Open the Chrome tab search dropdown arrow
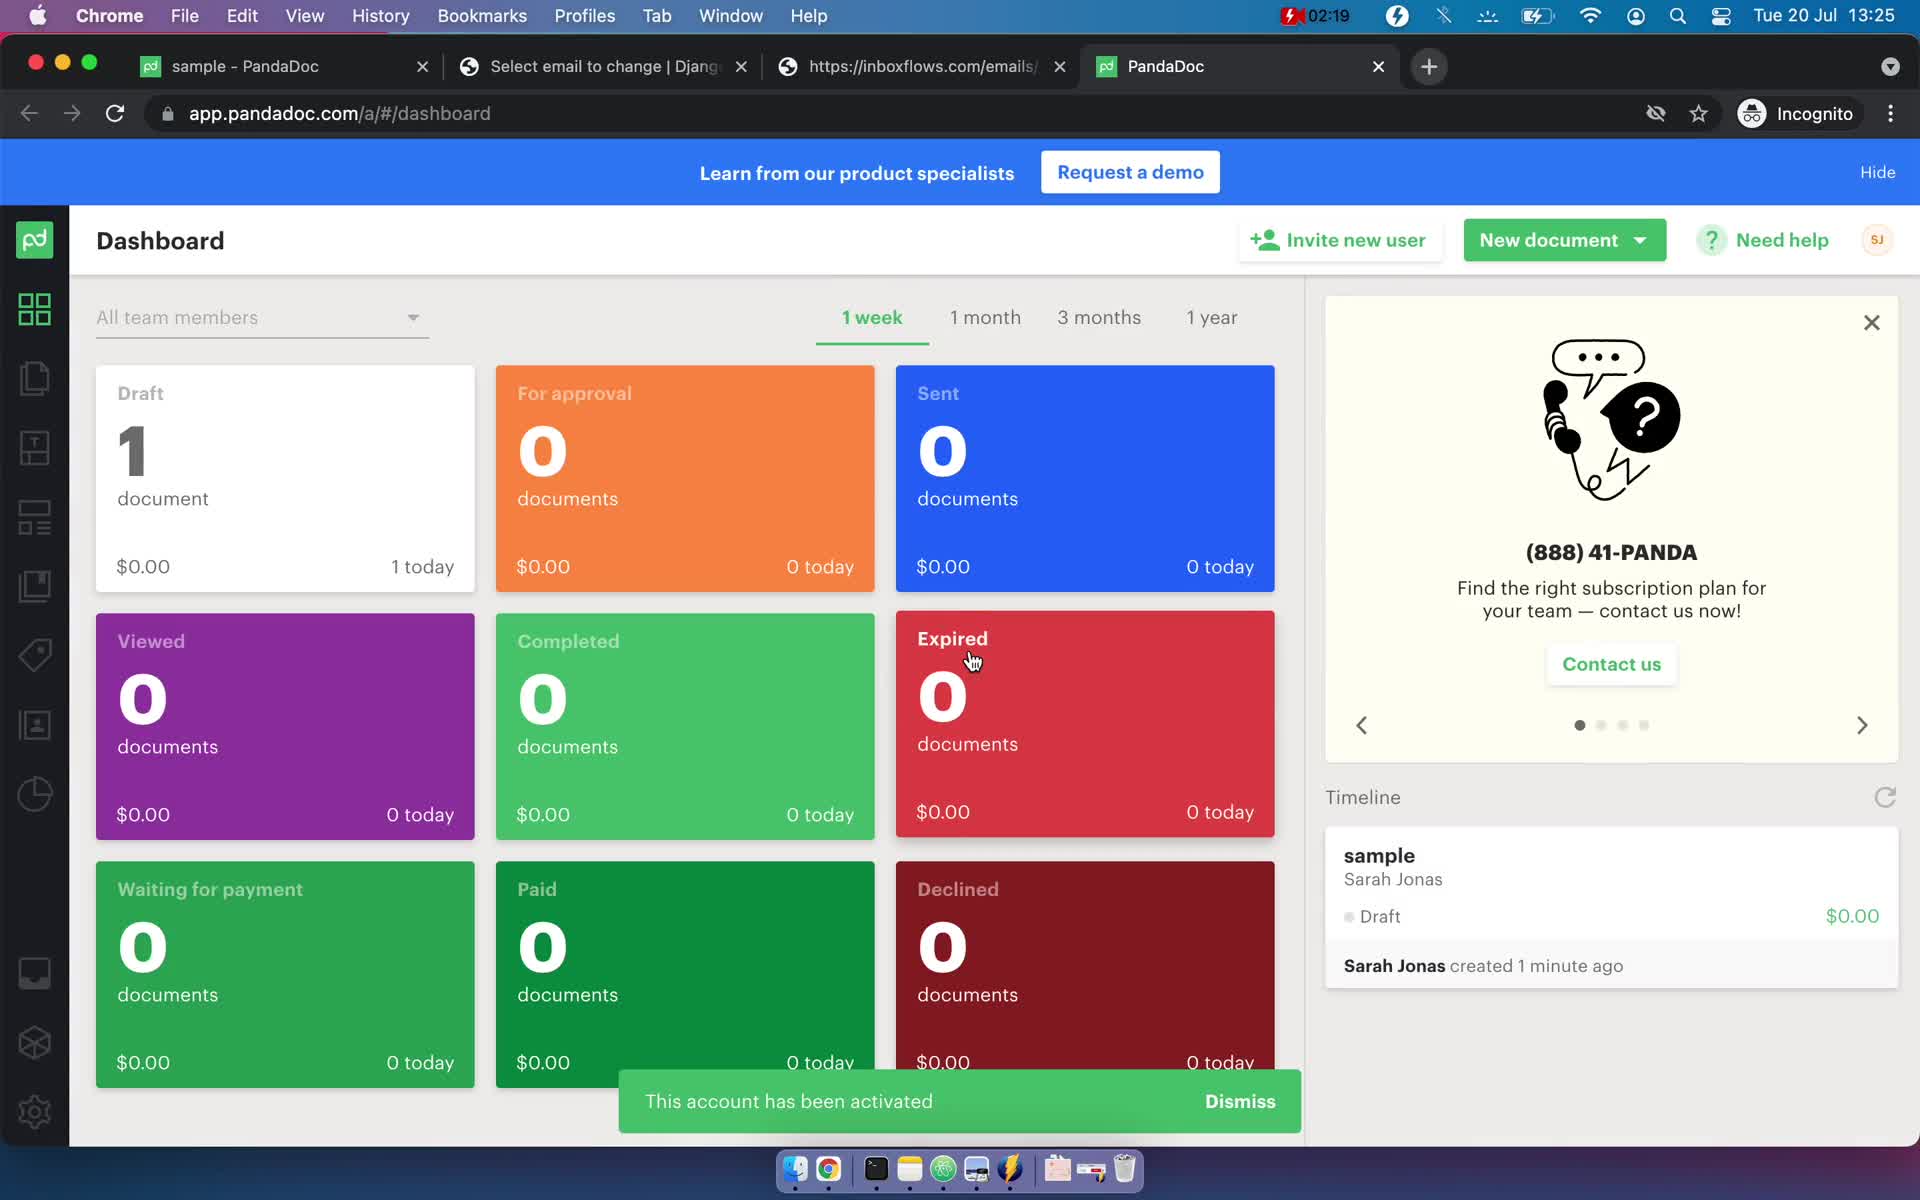This screenshot has height=1200, width=1920. coord(1890,67)
